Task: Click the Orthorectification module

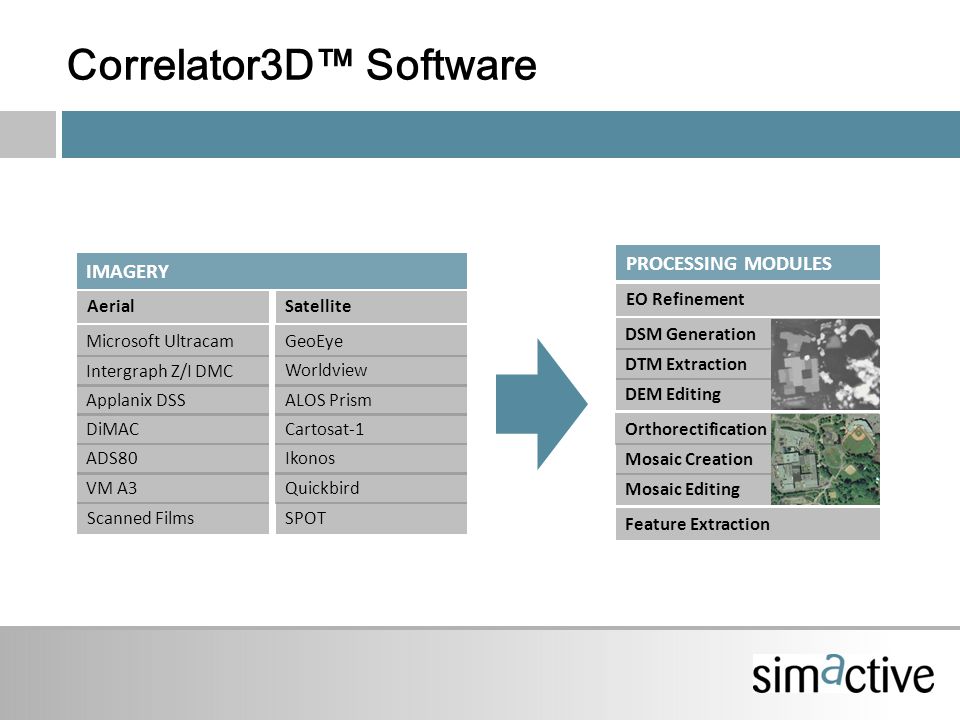Action: (x=693, y=429)
